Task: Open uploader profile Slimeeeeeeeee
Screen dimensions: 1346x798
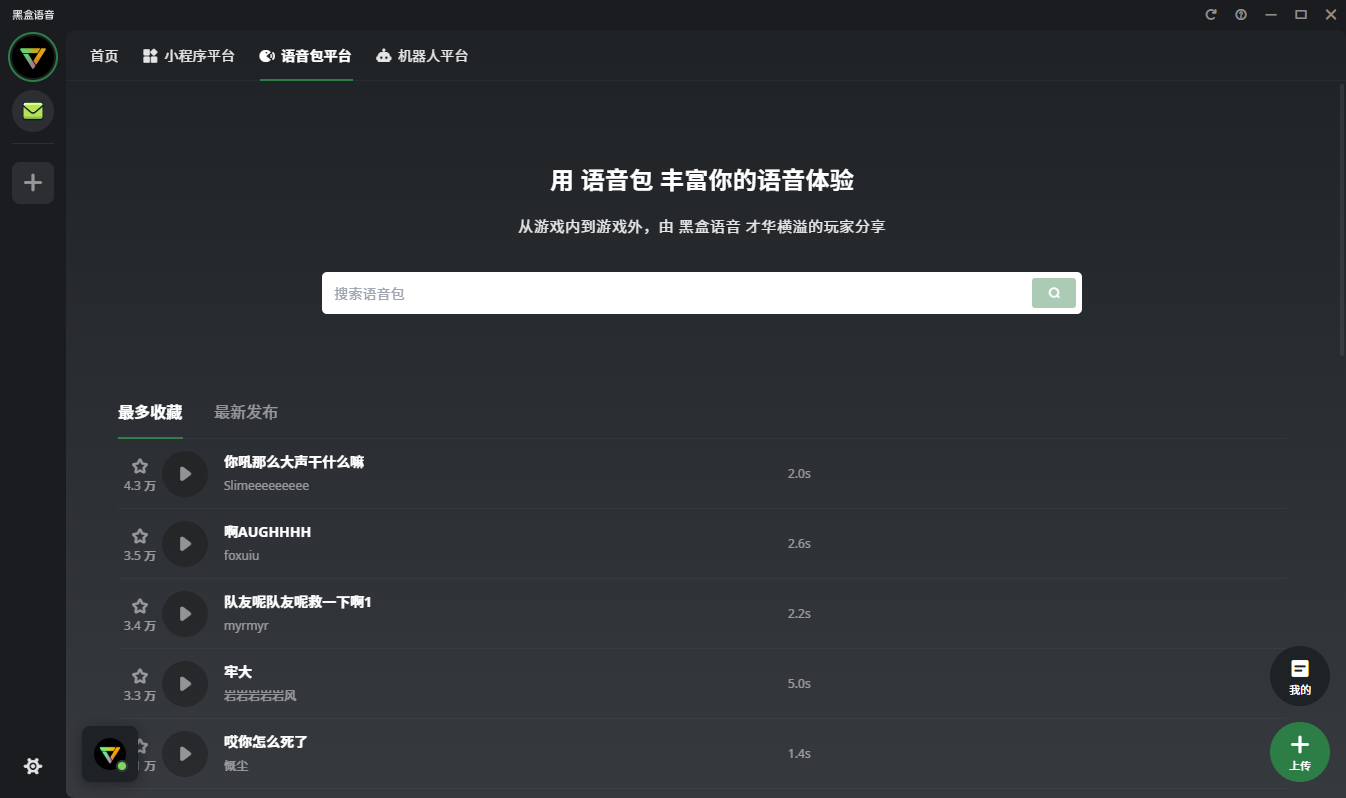Action: pyautogui.click(x=266, y=484)
